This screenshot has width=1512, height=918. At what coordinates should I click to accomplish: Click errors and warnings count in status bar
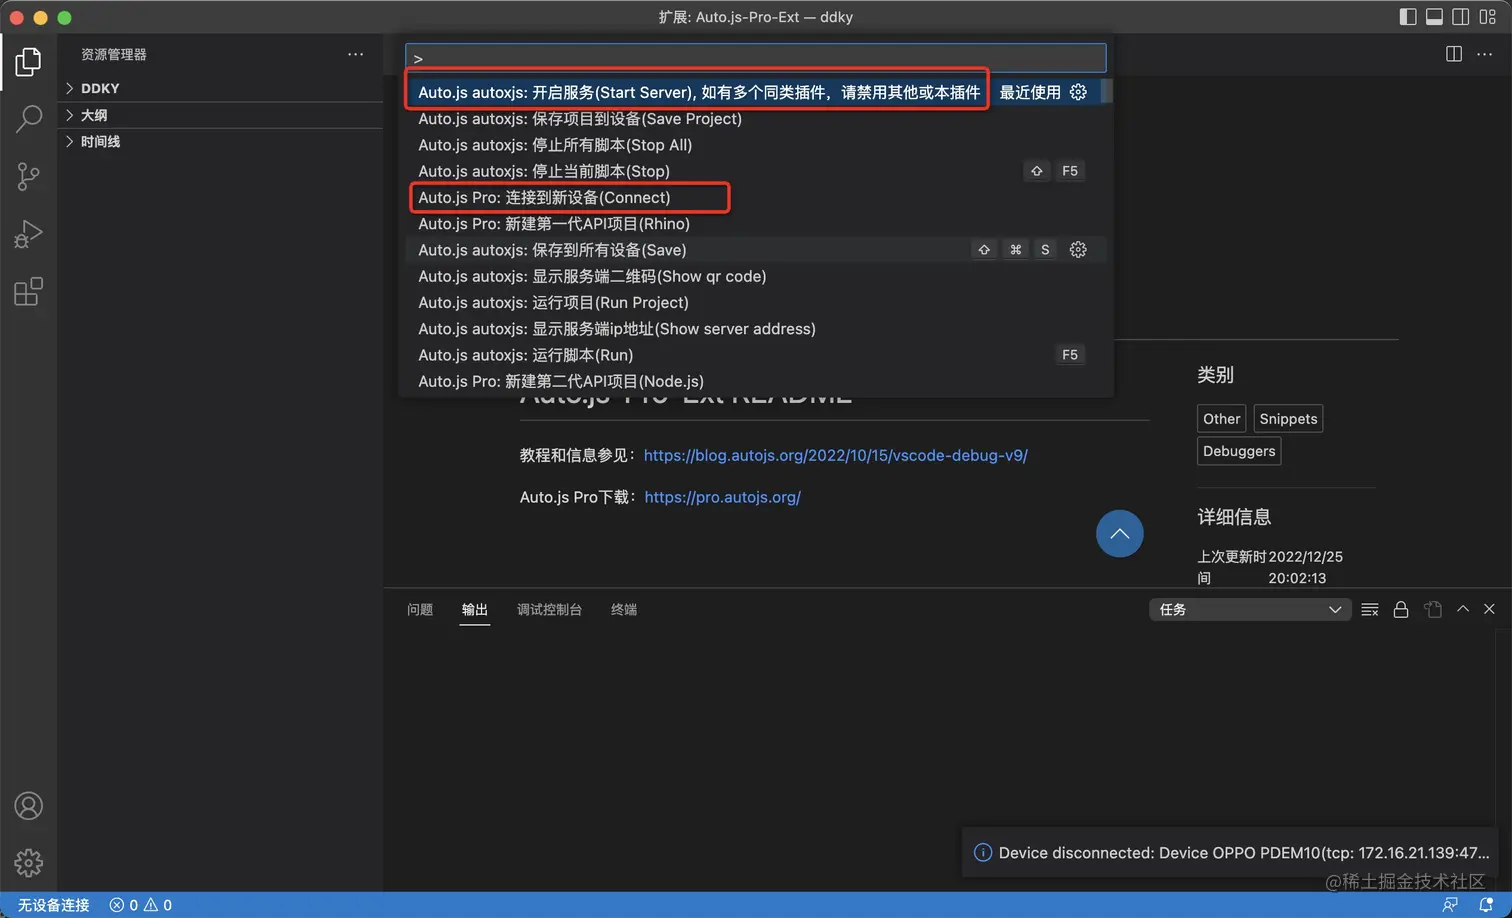pos(141,905)
